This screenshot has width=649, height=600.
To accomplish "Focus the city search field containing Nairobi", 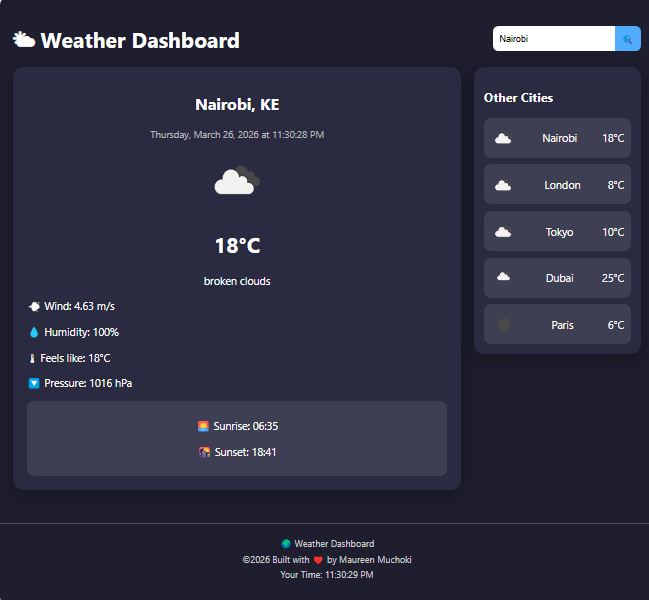I will (x=554, y=39).
